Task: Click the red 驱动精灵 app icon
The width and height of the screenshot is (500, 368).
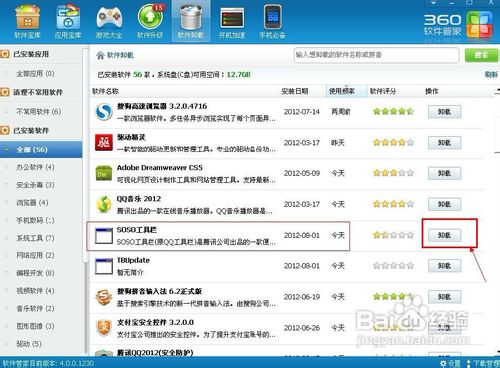Action: tap(104, 143)
